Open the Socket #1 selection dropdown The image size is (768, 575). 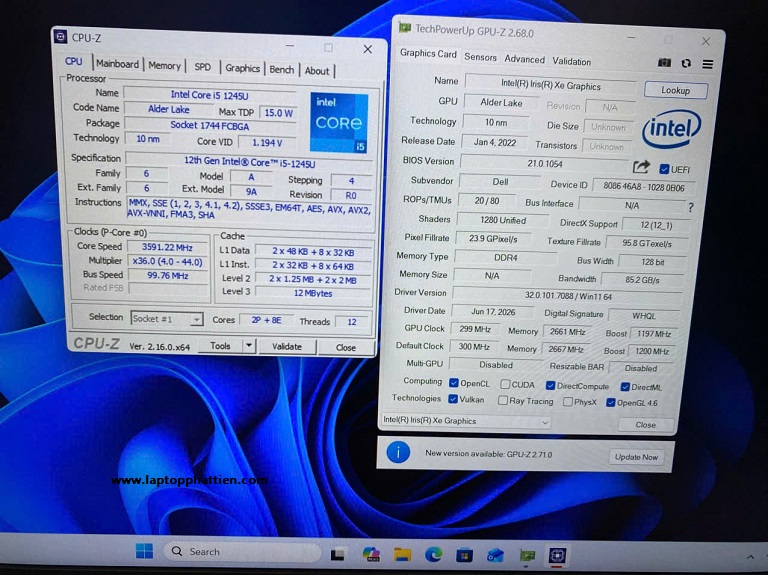pos(167,319)
